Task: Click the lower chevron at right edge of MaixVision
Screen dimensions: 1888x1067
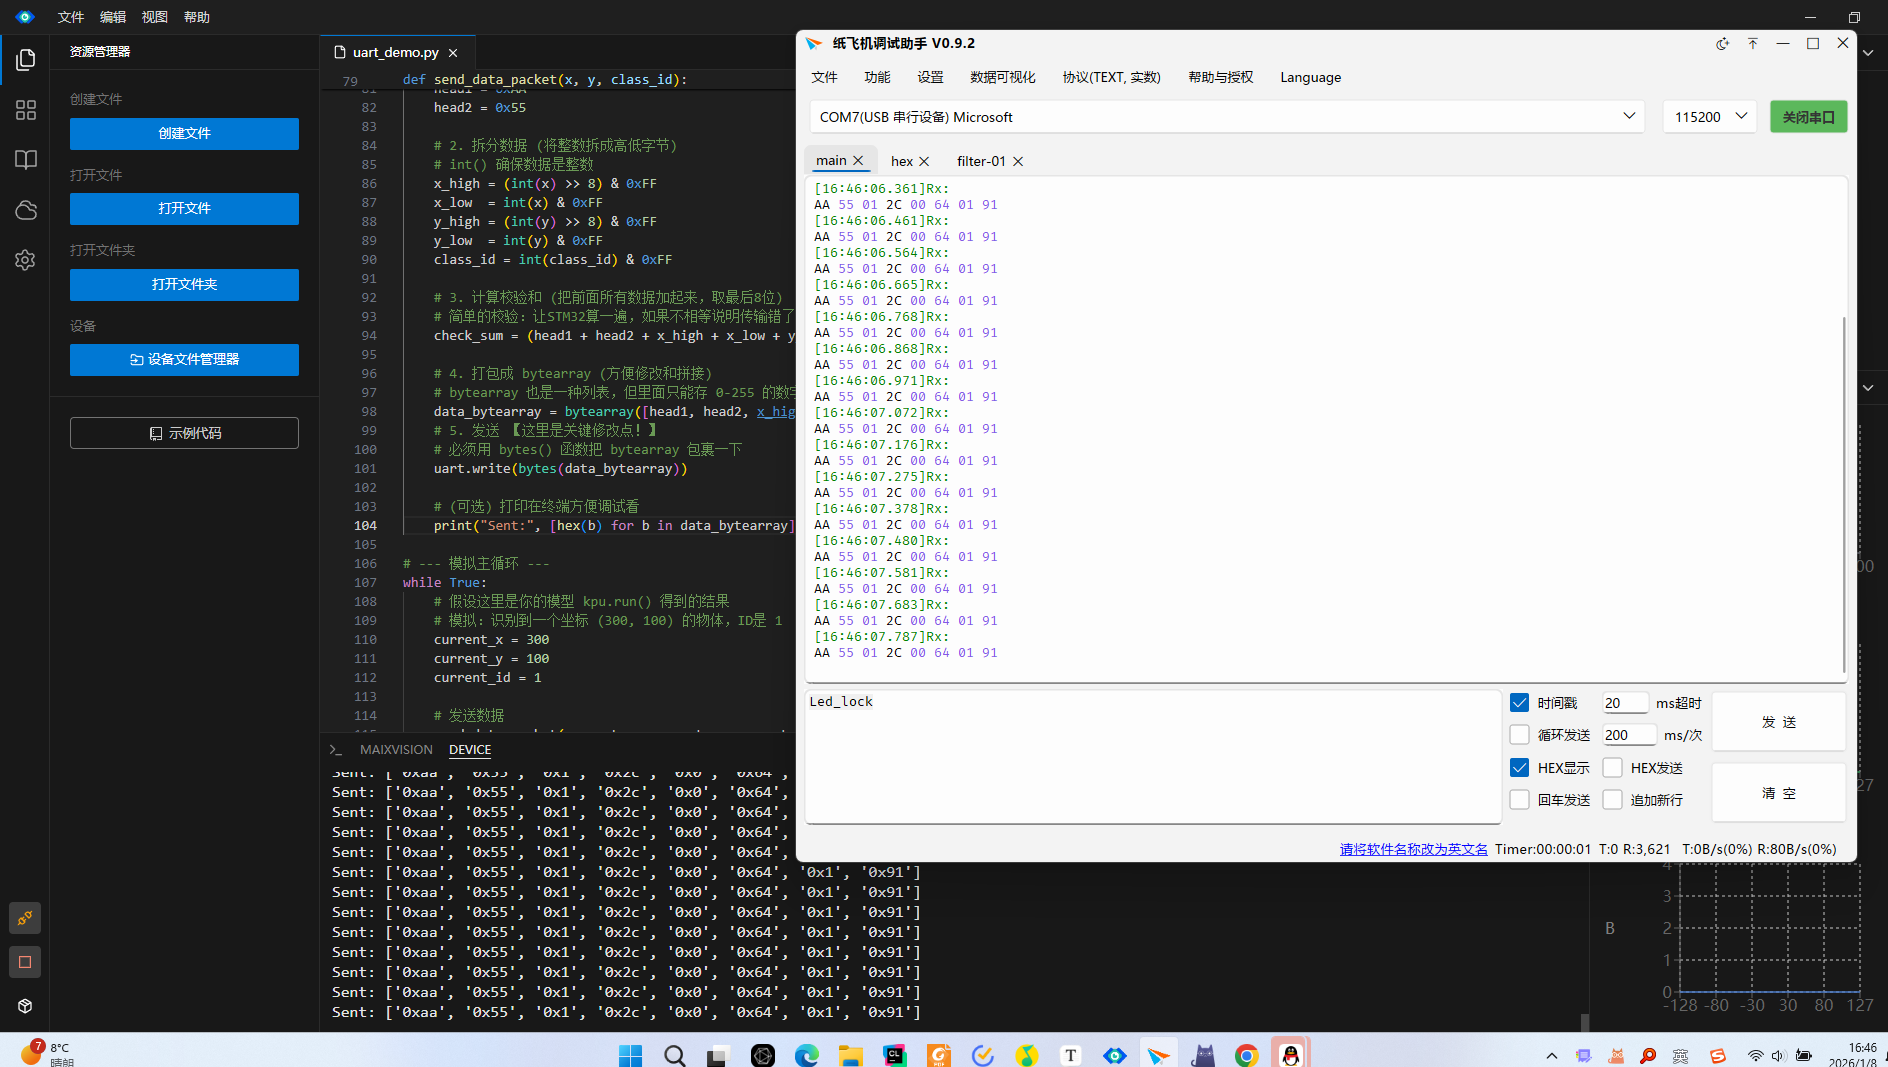Action: [x=1868, y=387]
